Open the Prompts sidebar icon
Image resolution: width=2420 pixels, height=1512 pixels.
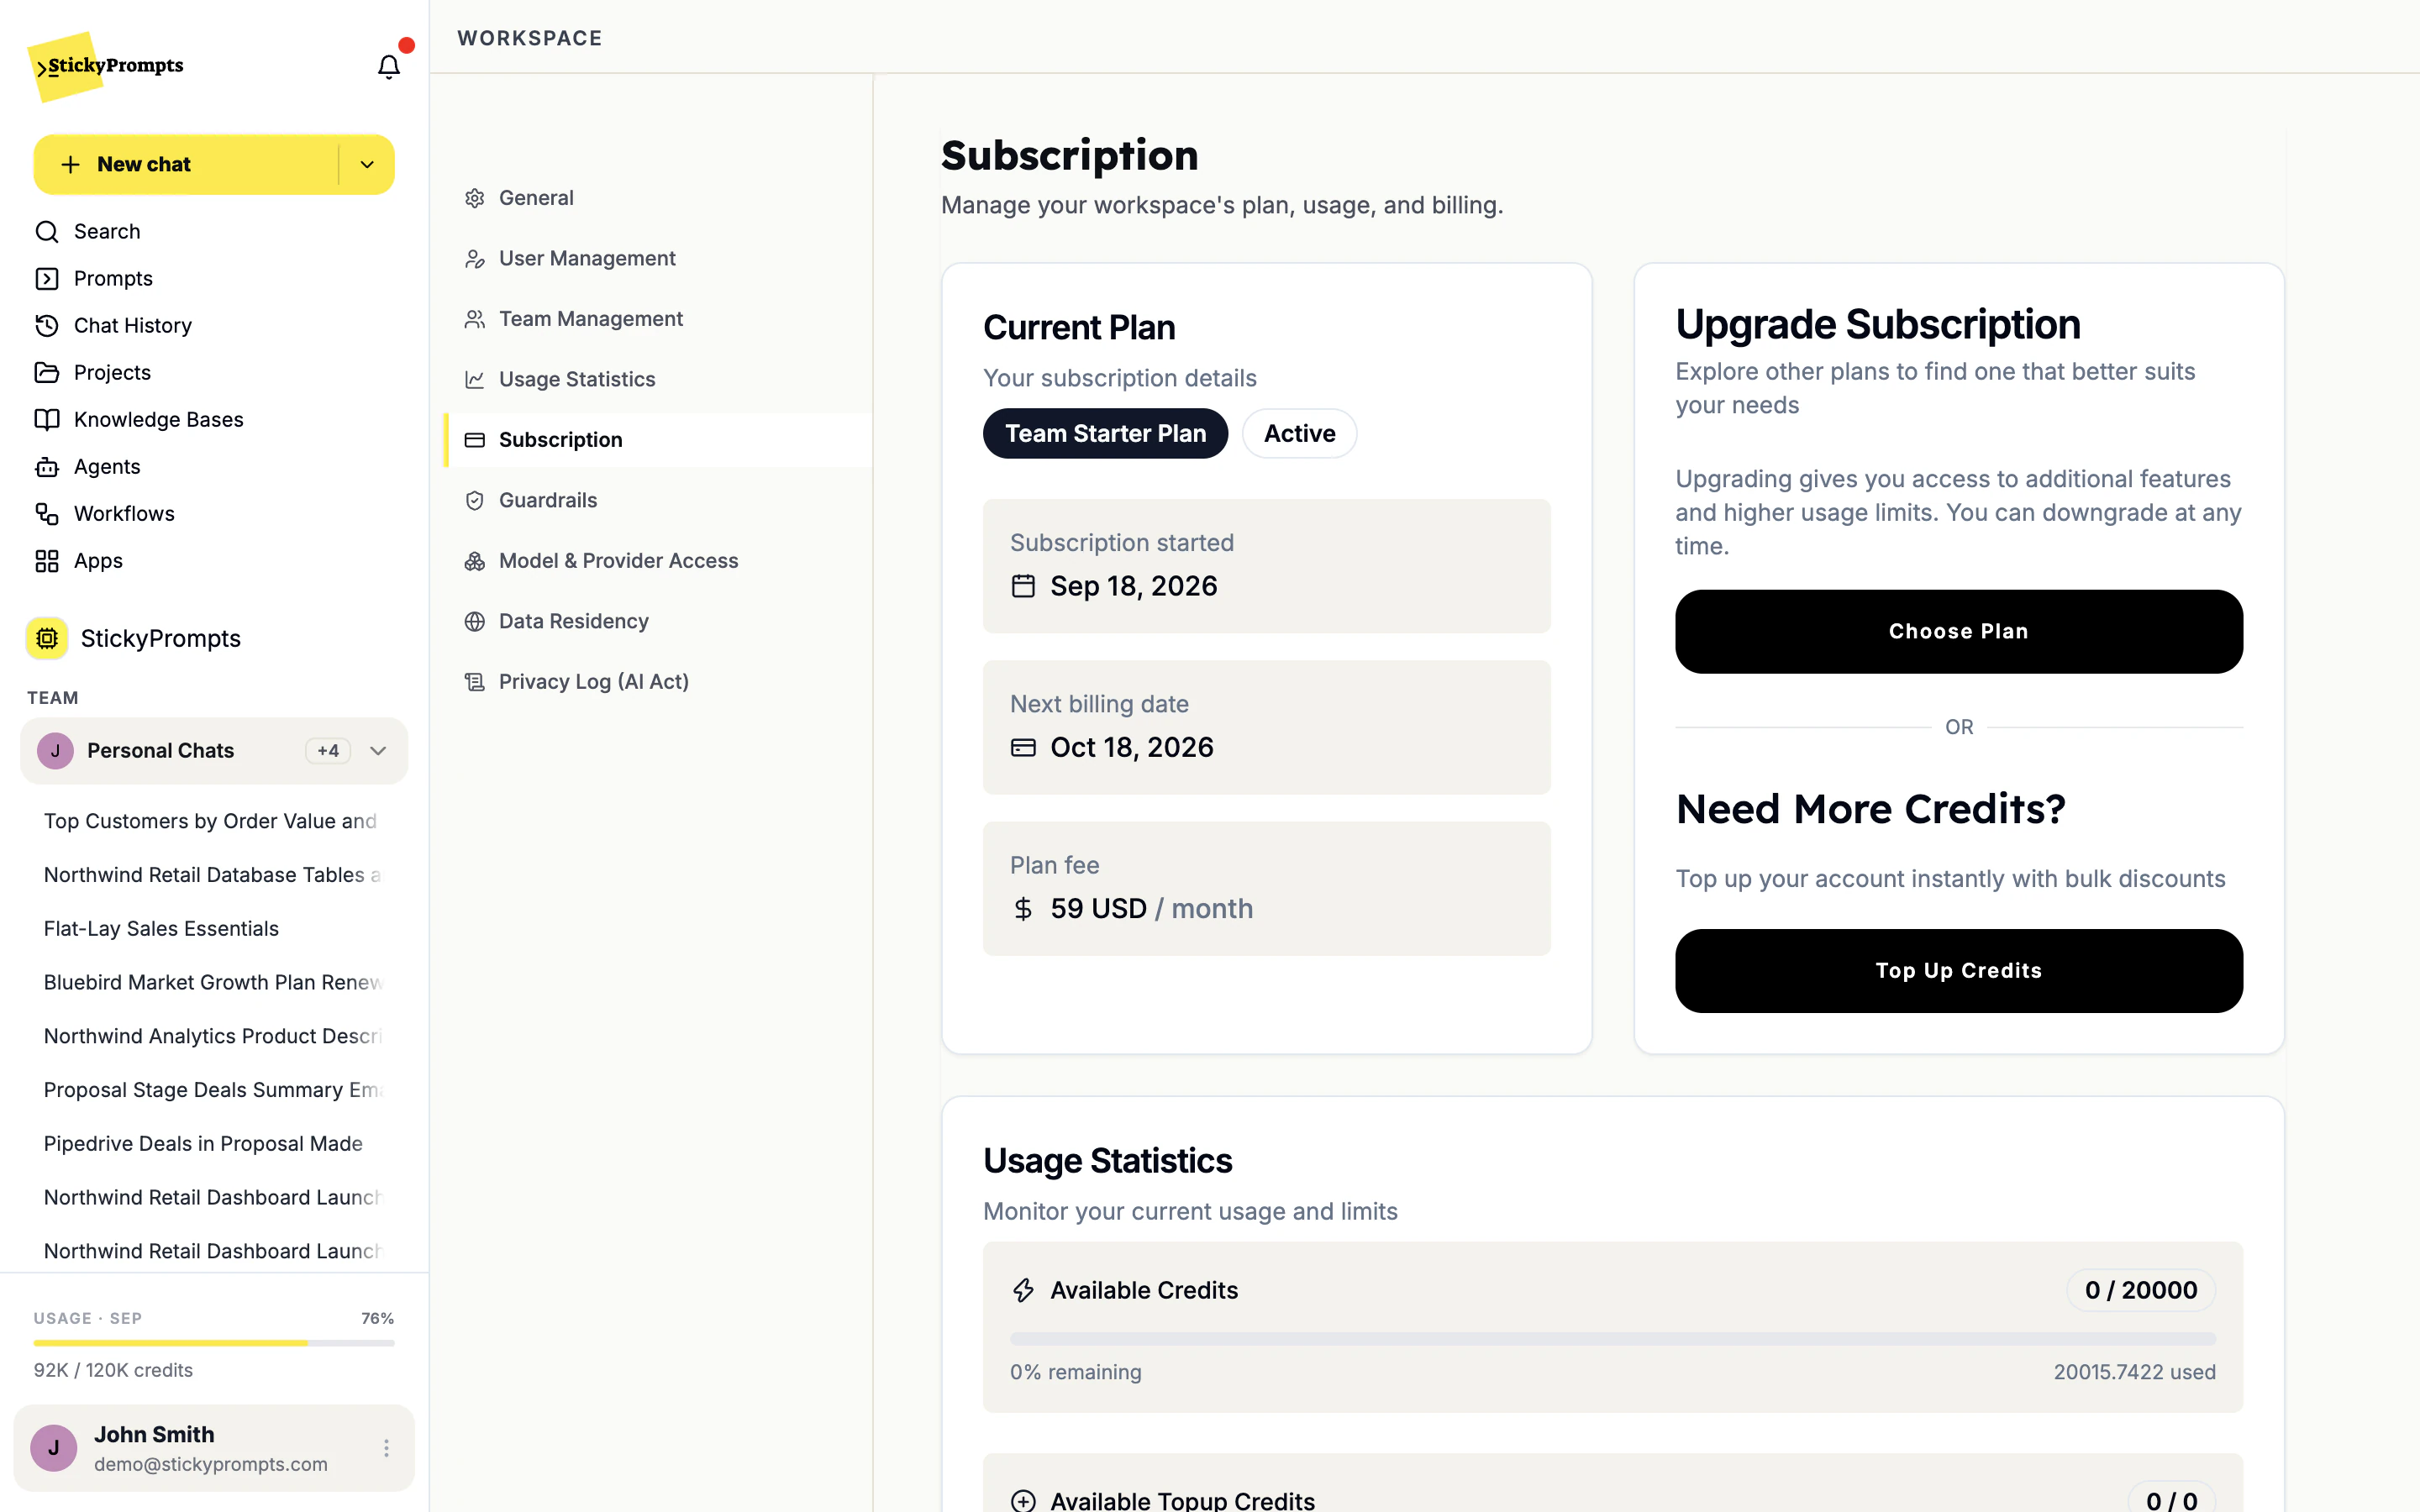click(x=47, y=278)
